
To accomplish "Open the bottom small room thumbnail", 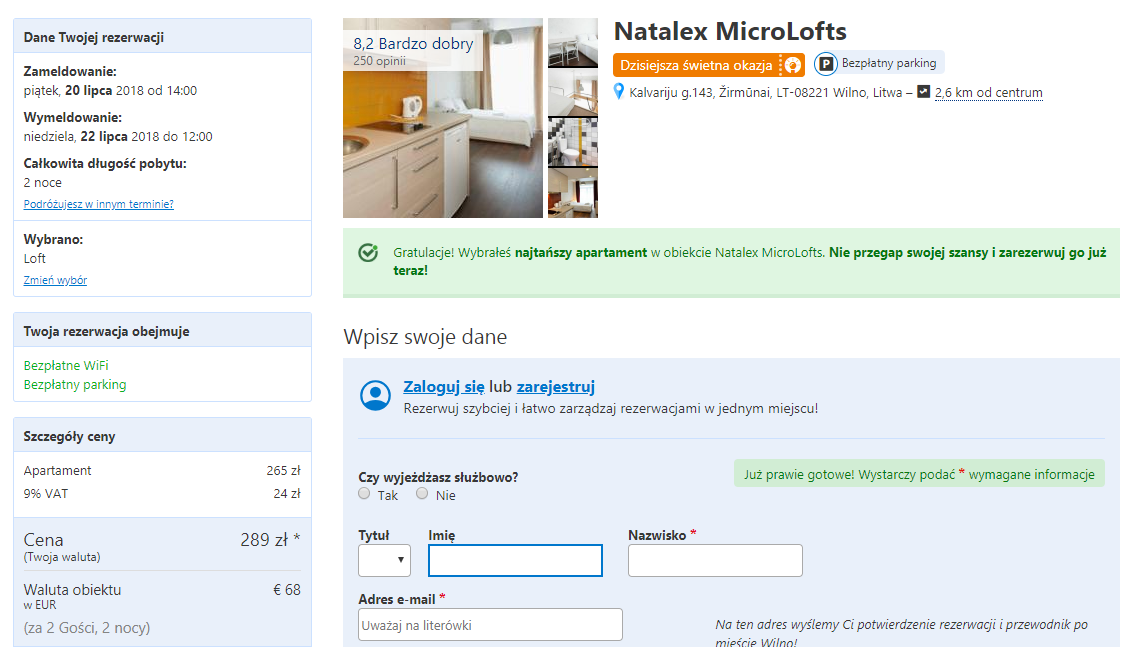I will [x=573, y=193].
